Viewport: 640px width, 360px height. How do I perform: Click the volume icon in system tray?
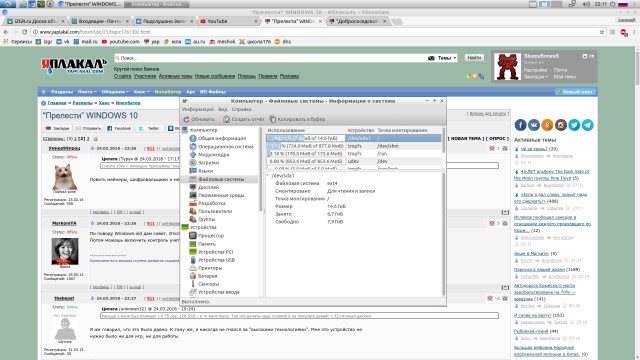pyautogui.click(x=587, y=4)
